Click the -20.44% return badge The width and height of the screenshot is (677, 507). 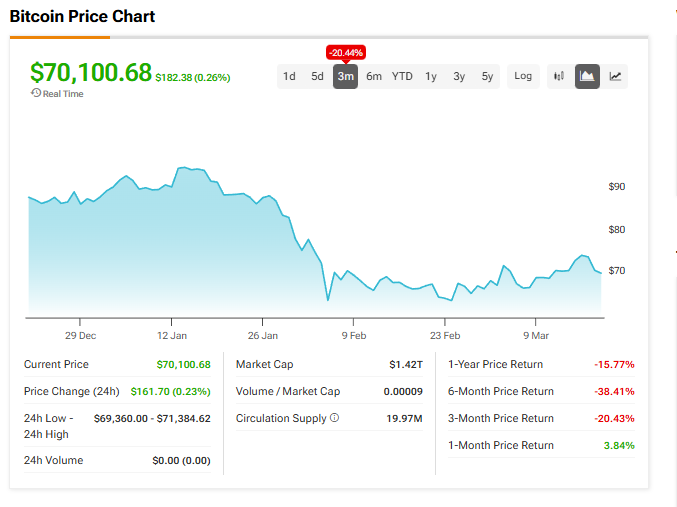click(346, 52)
